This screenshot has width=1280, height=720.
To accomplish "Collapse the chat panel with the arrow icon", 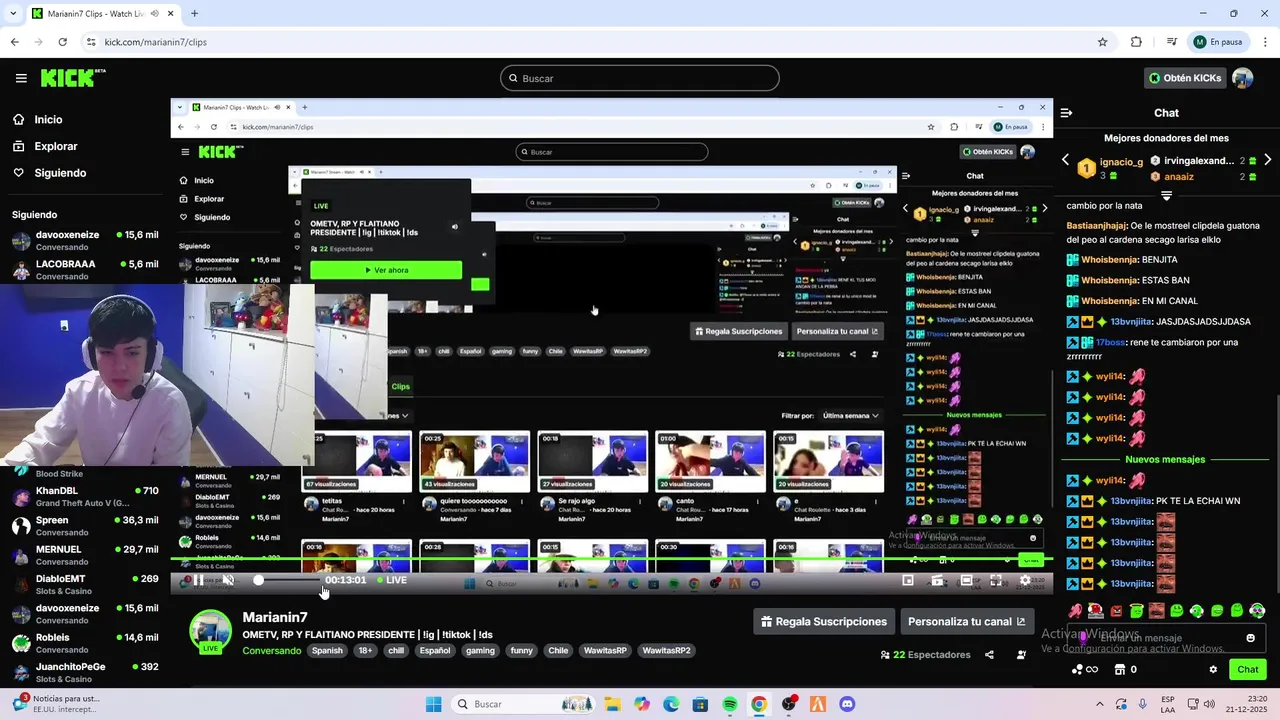I will tap(1066, 113).
